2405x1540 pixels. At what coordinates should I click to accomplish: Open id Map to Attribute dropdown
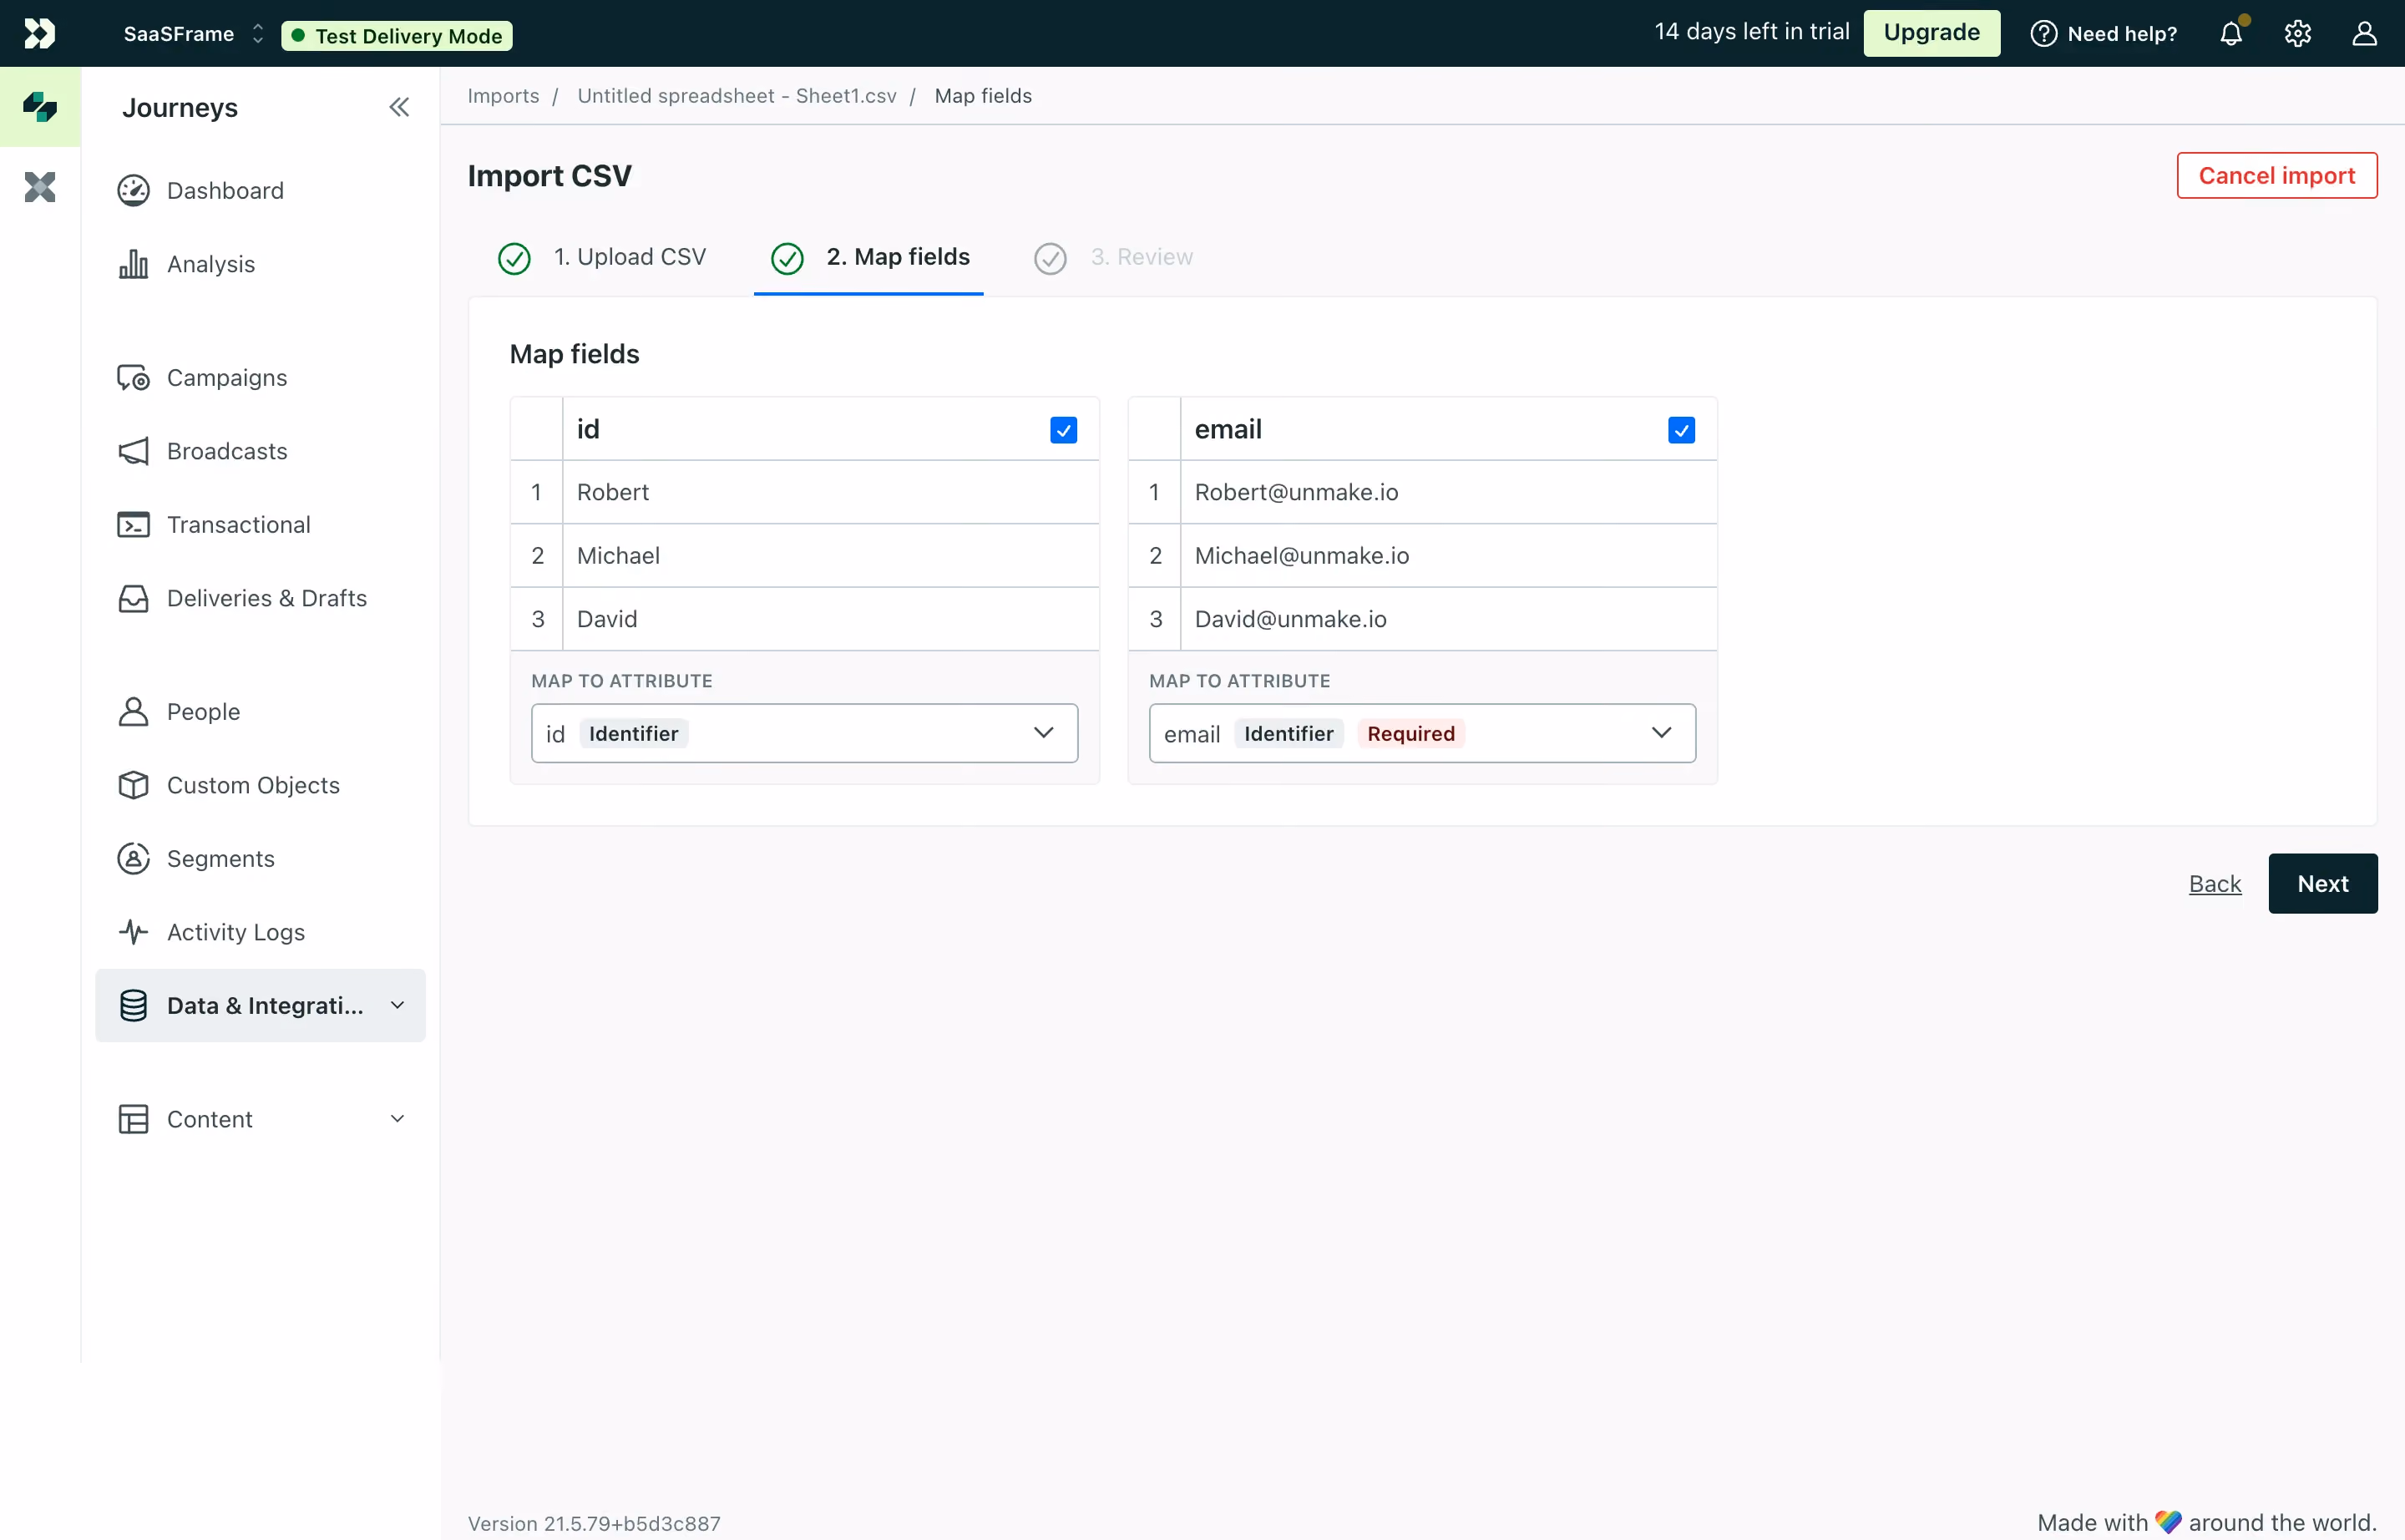(x=805, y=733)
